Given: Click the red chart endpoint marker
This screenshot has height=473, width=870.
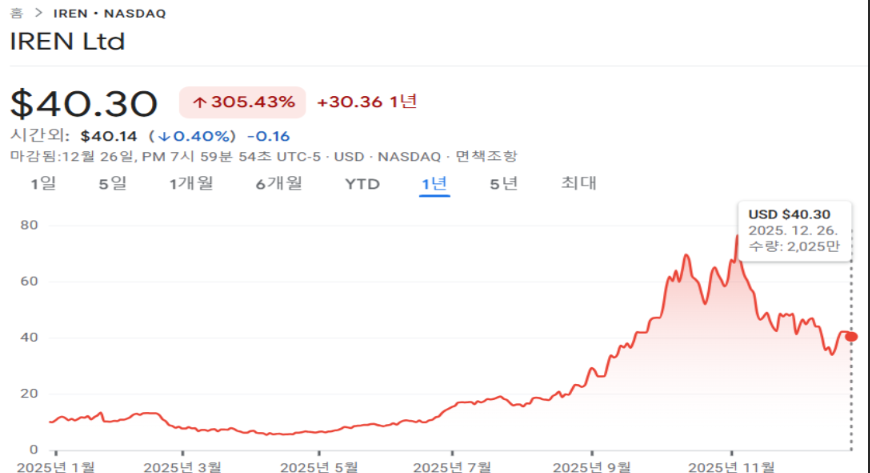Looking at the screenshot, I should pyautogui.click(x=851, y=336).
